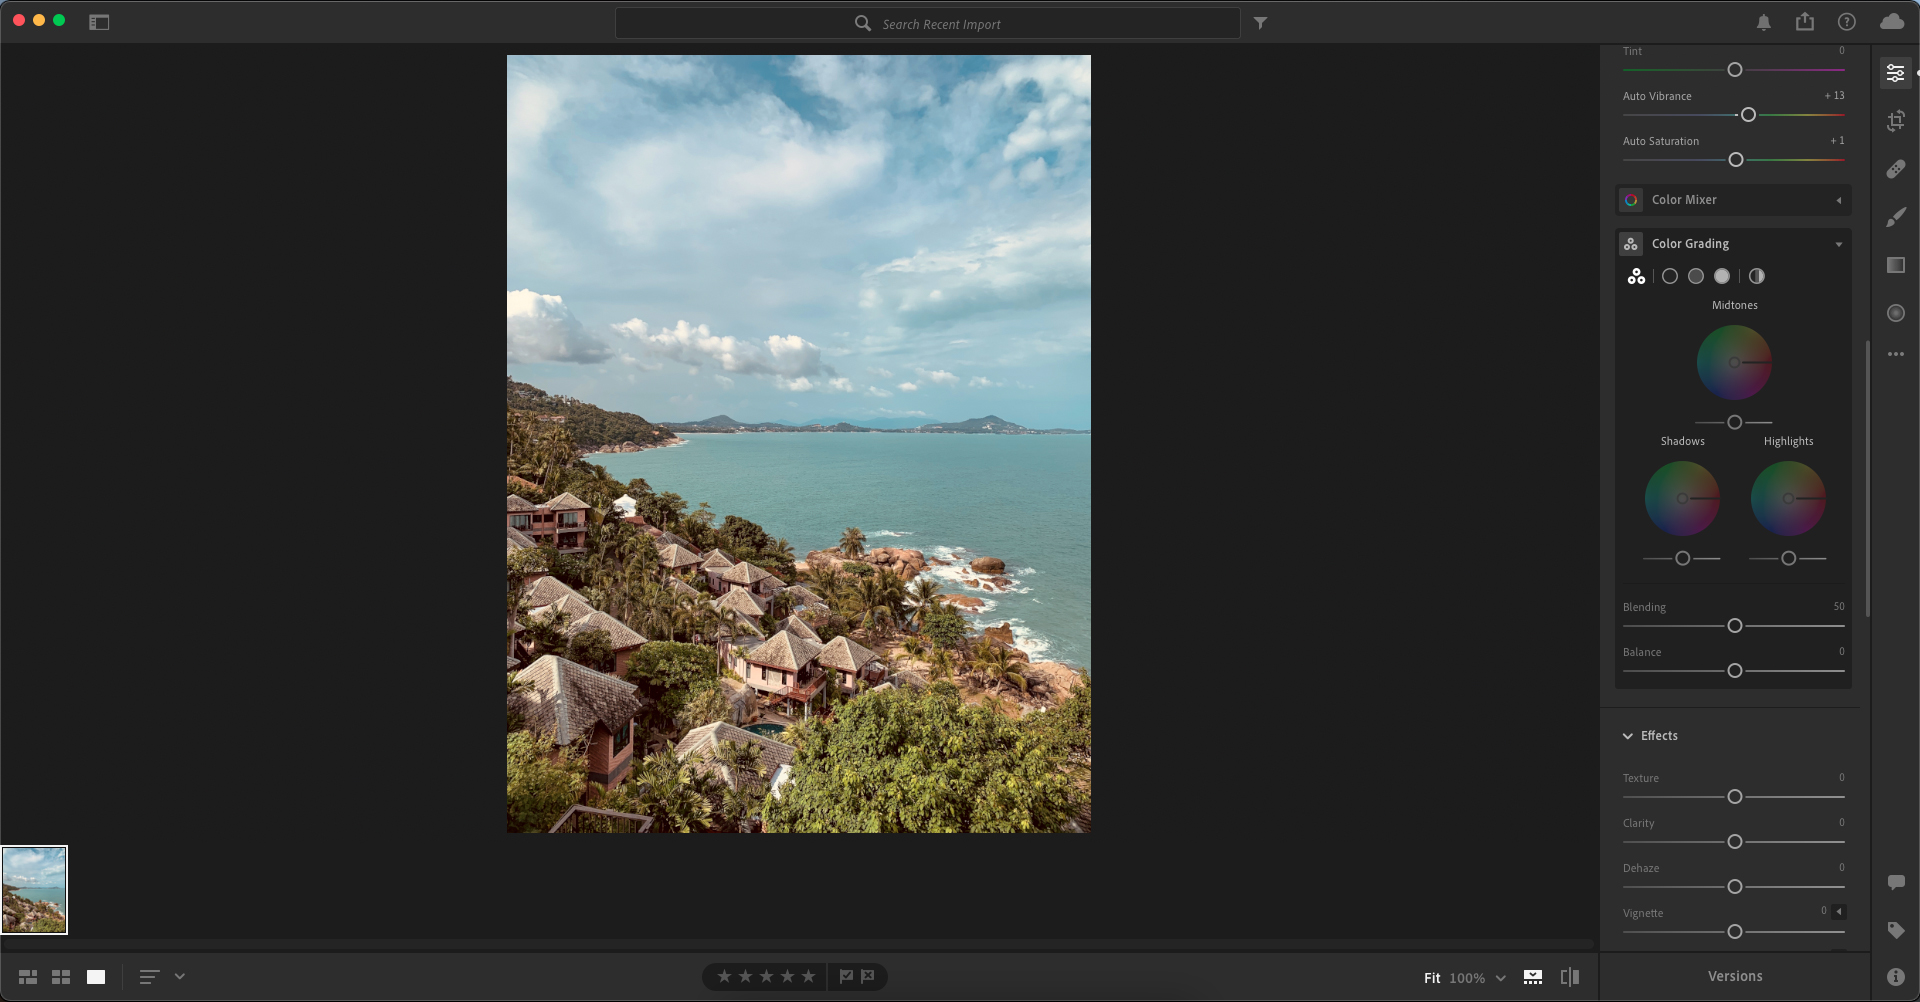Click the Shadows color wheel
Viewport: 1920px width, 1002px height.
1682,498
